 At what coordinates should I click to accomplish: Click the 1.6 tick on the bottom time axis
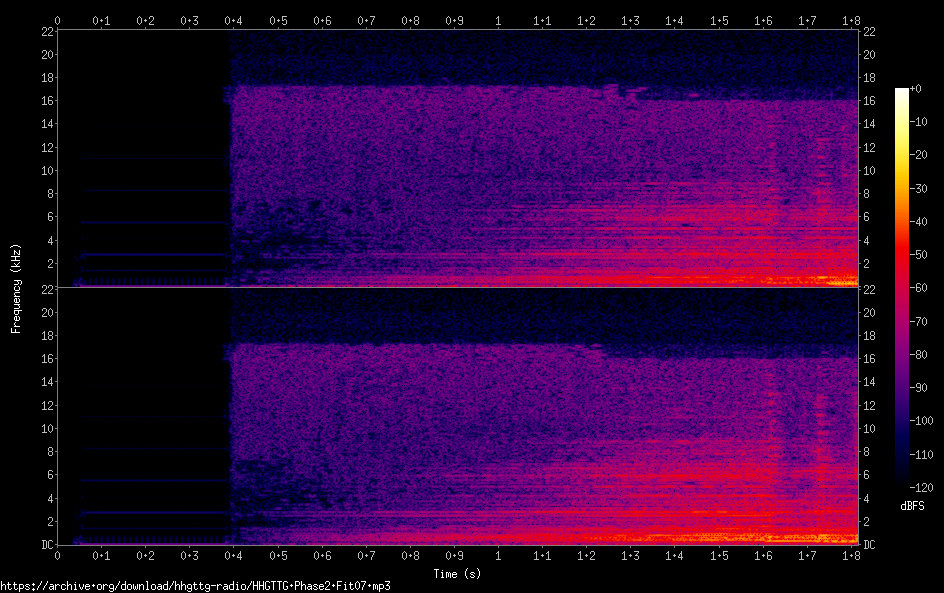click(763, 555)
